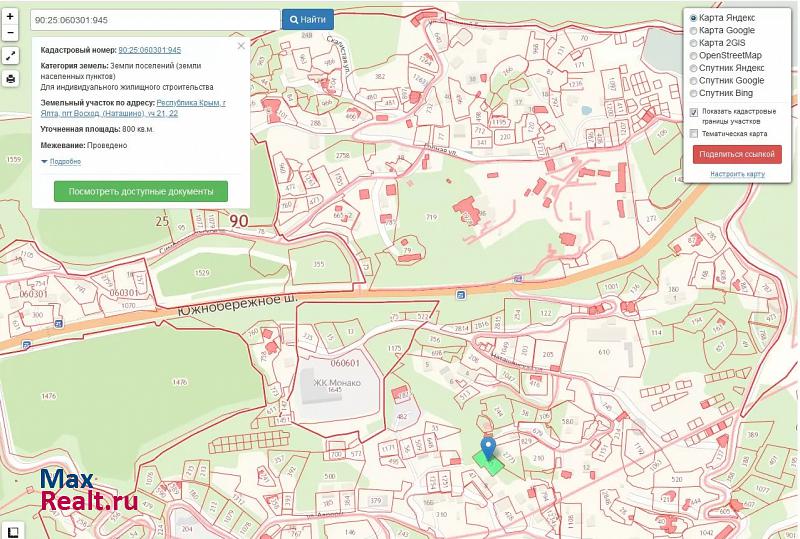Zoom in with the plus button

[x=10, y=17]
